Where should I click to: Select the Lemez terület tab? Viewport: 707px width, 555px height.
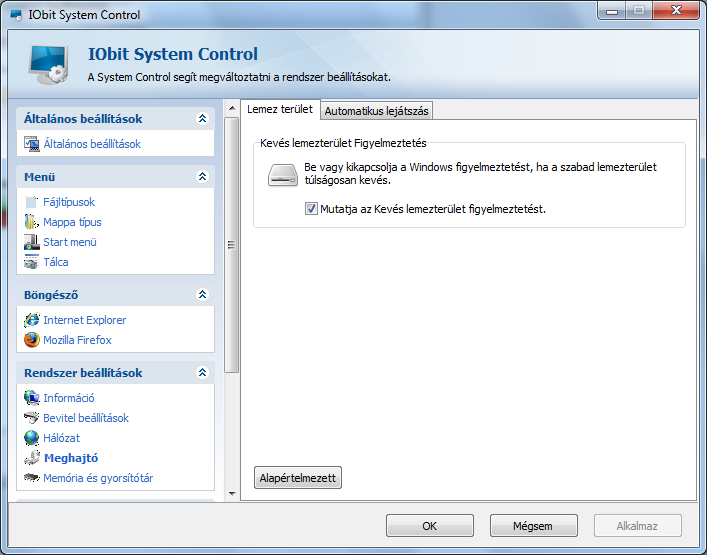tap(280, 109)
